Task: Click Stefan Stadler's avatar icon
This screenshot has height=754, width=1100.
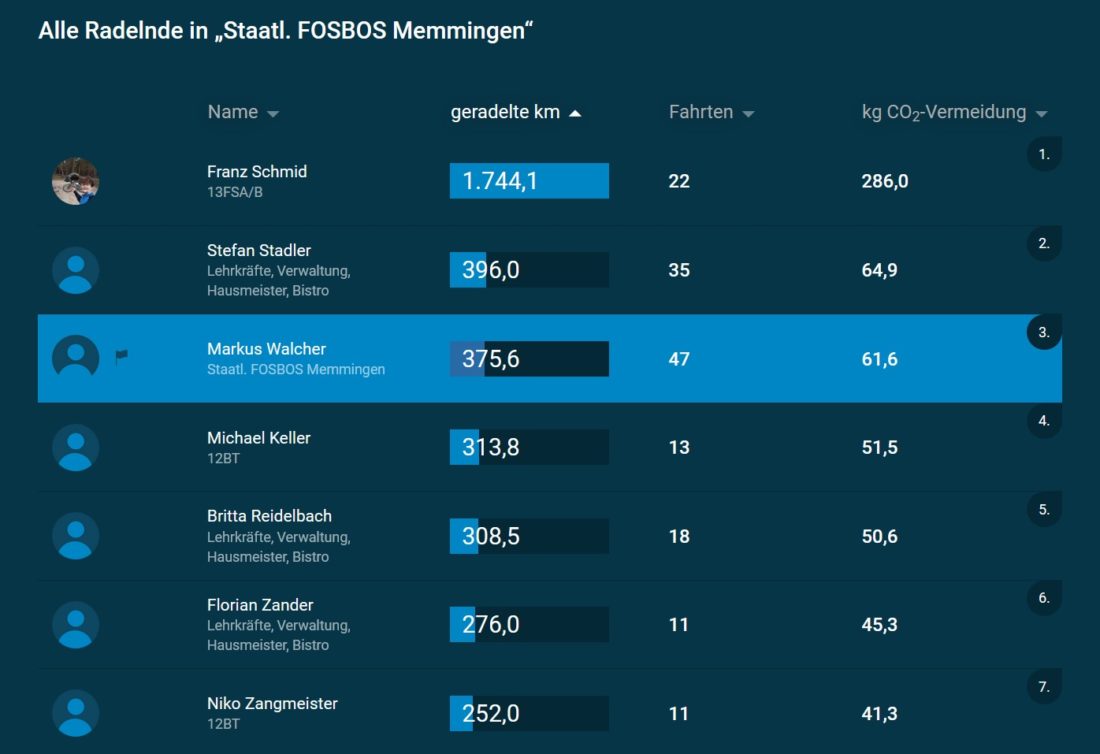Action: tap(76, 270)
